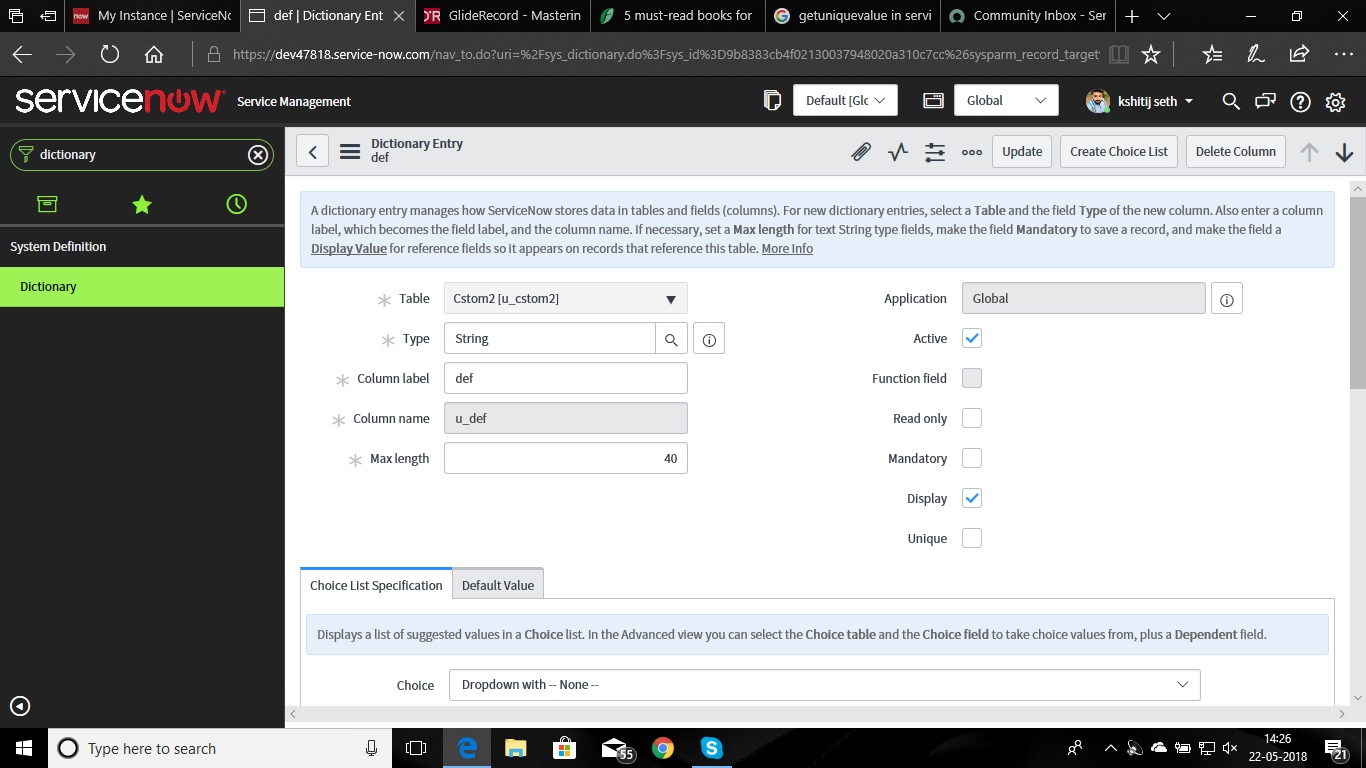Uncheck the Display checkbox
This screenshot has height=768, width=1366.
pyautogui.click(x=972, y=498)
